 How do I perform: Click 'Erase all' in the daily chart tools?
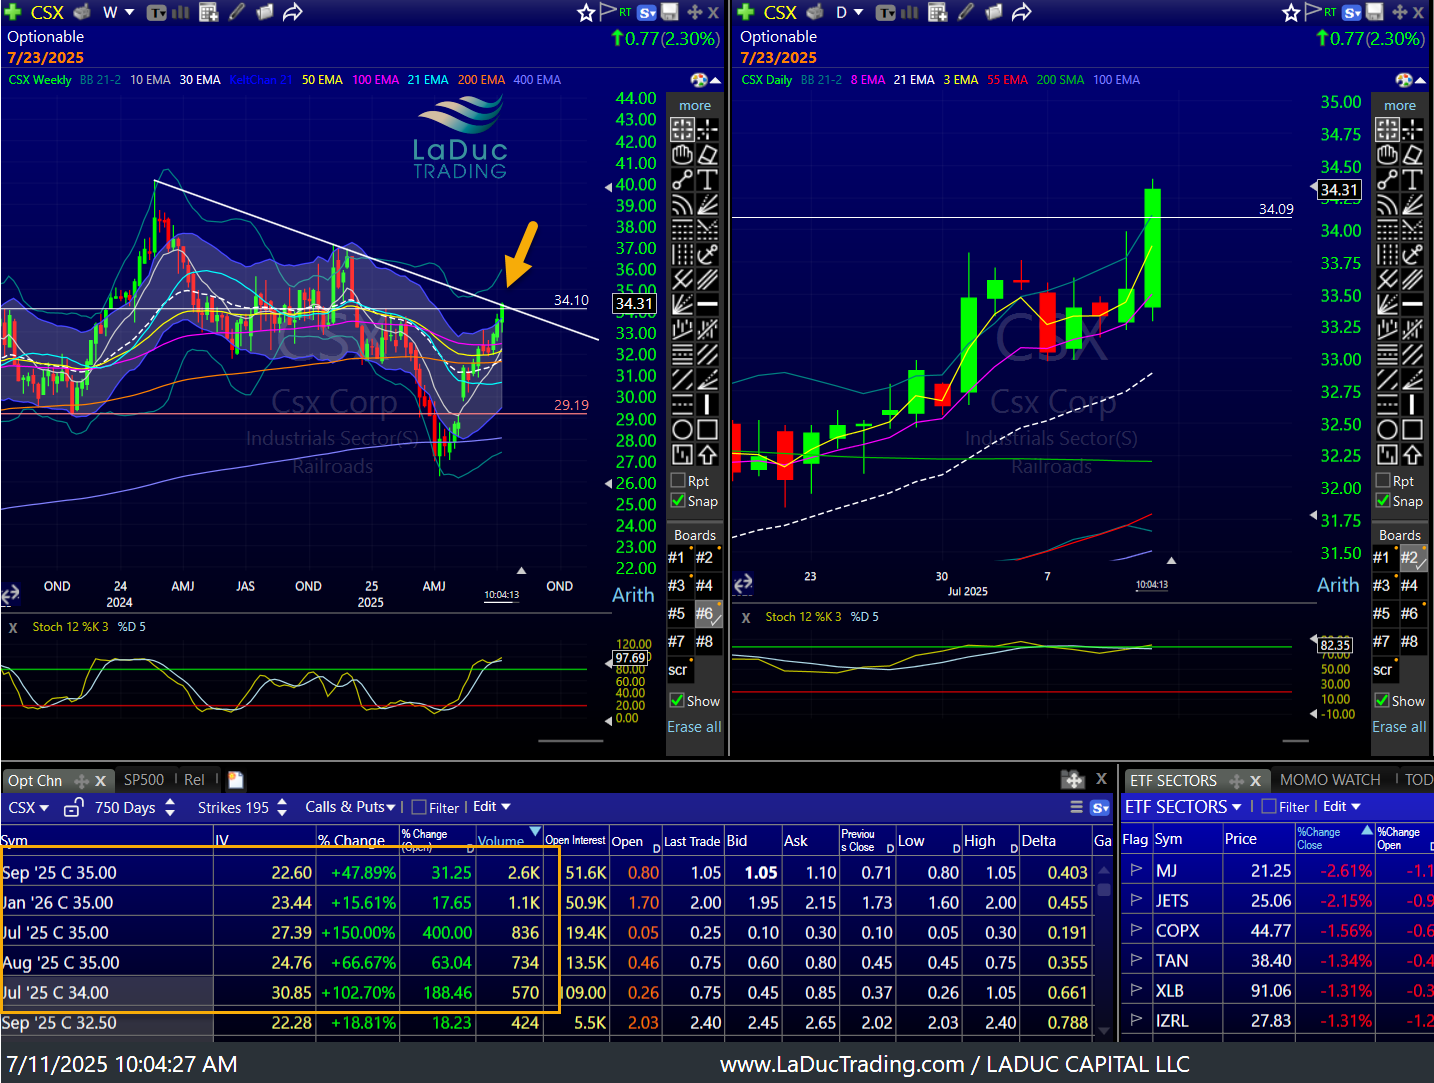coord(1399,727)
